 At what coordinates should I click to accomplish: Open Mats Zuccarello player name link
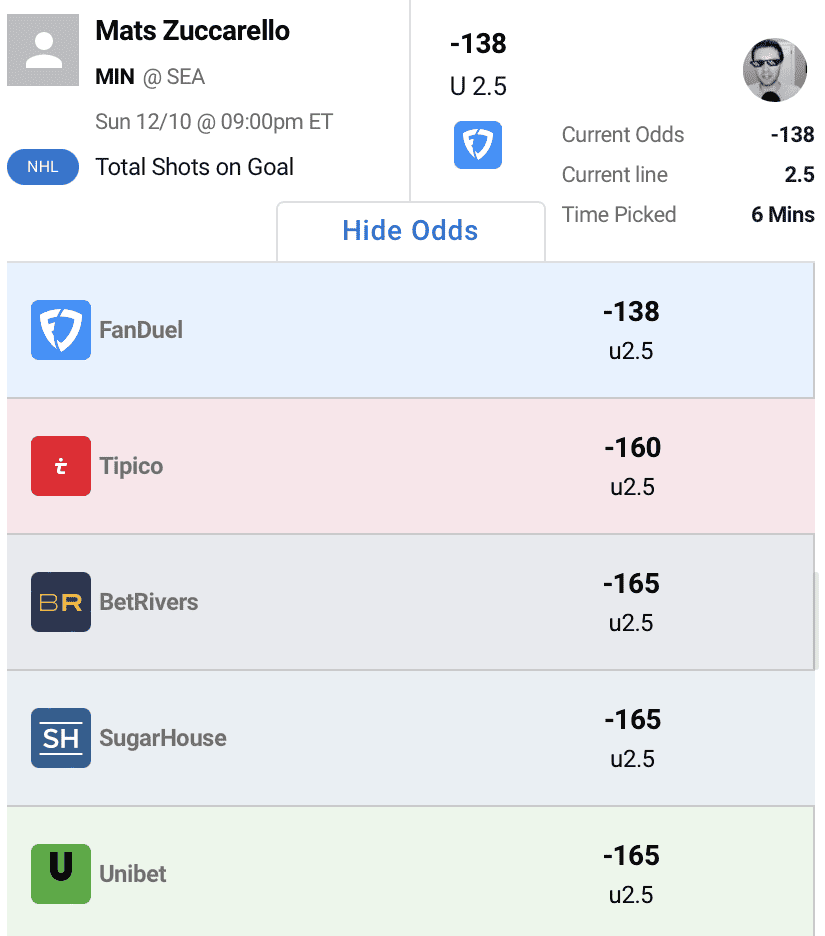193,31
